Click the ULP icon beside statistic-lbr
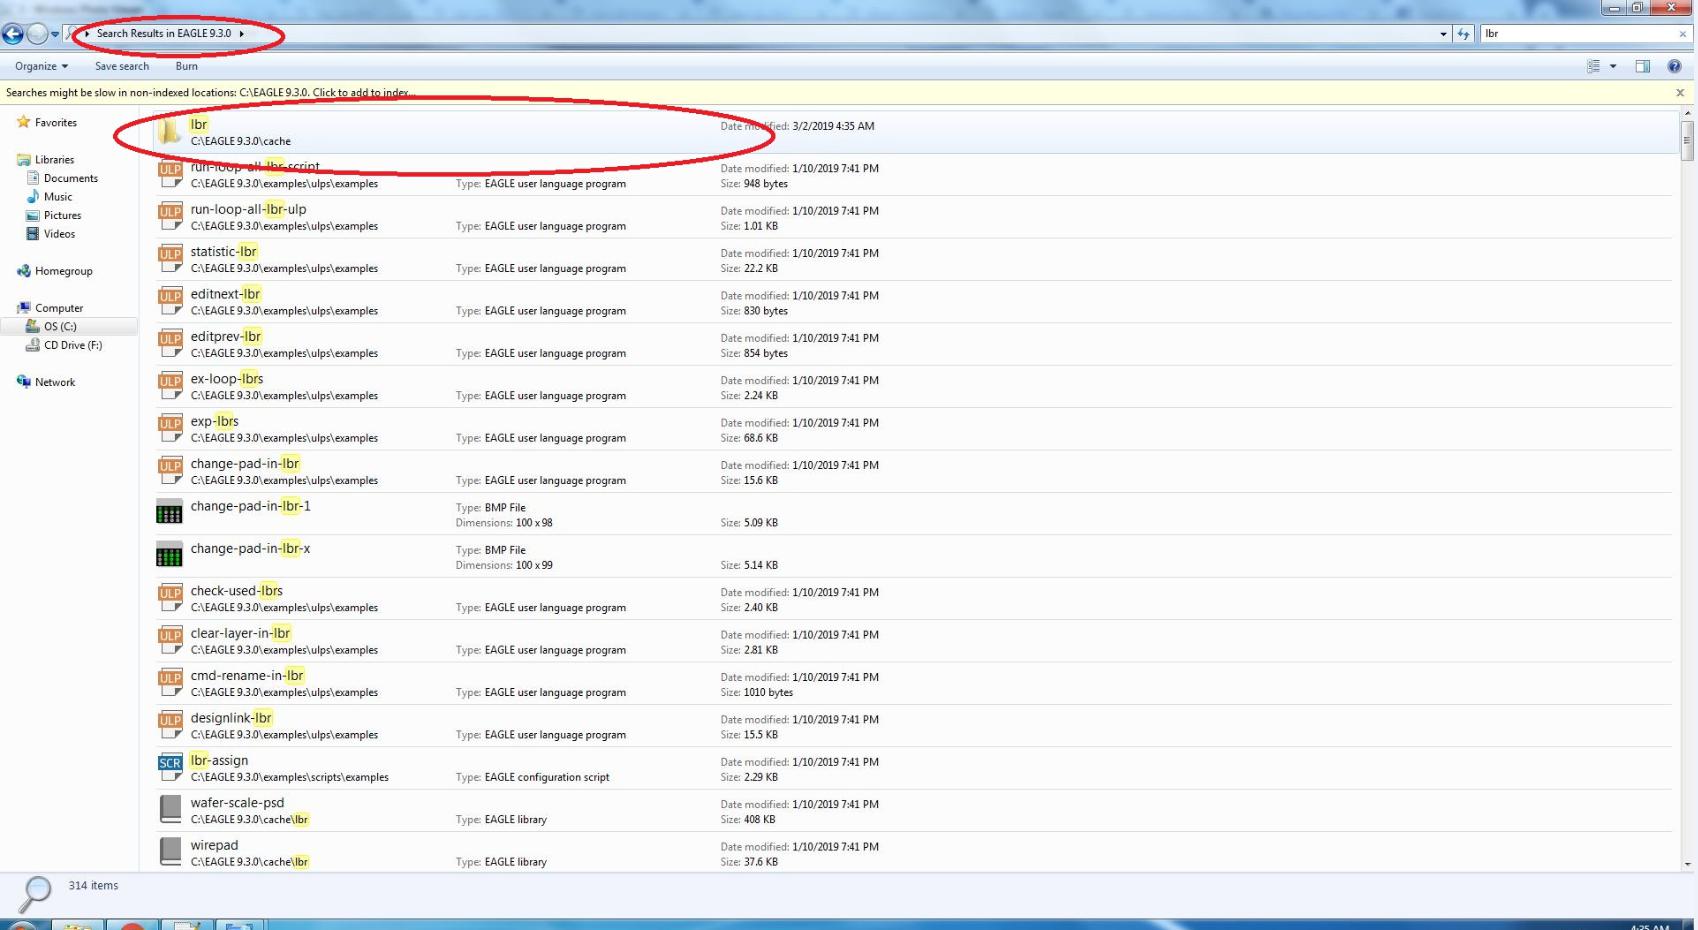Screen dimensions: 1698x930 pyautogui.click(x=170, y=259)
